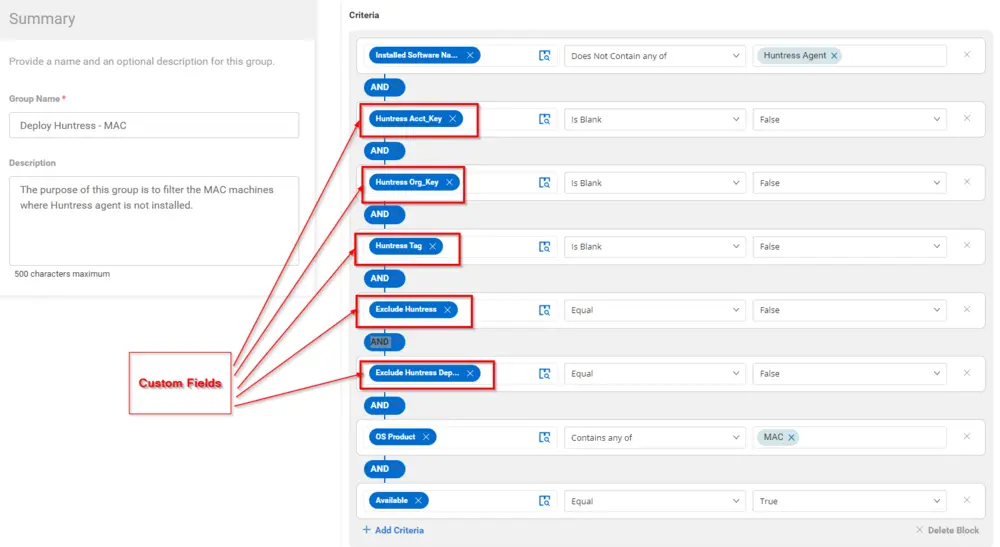Open field lookup for Exclude Huntress Dep... row

[x=544, y=374]
